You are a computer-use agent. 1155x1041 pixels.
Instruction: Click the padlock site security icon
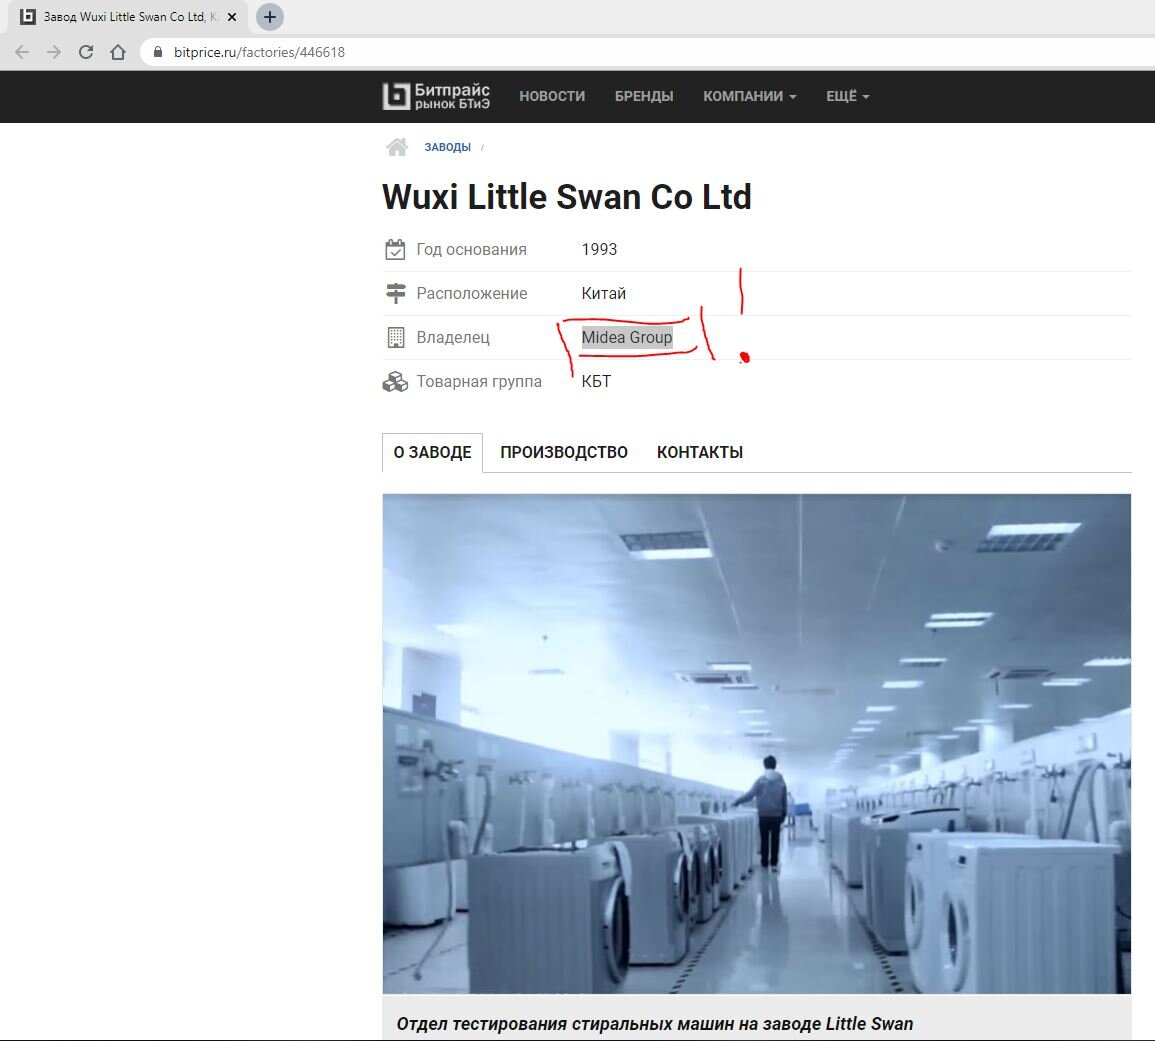[158, 52]
